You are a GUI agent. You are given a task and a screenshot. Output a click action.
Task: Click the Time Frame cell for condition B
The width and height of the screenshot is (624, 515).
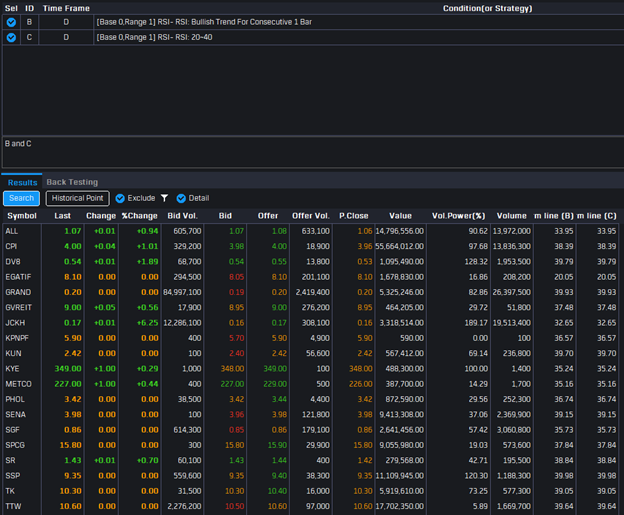(66, 21)
